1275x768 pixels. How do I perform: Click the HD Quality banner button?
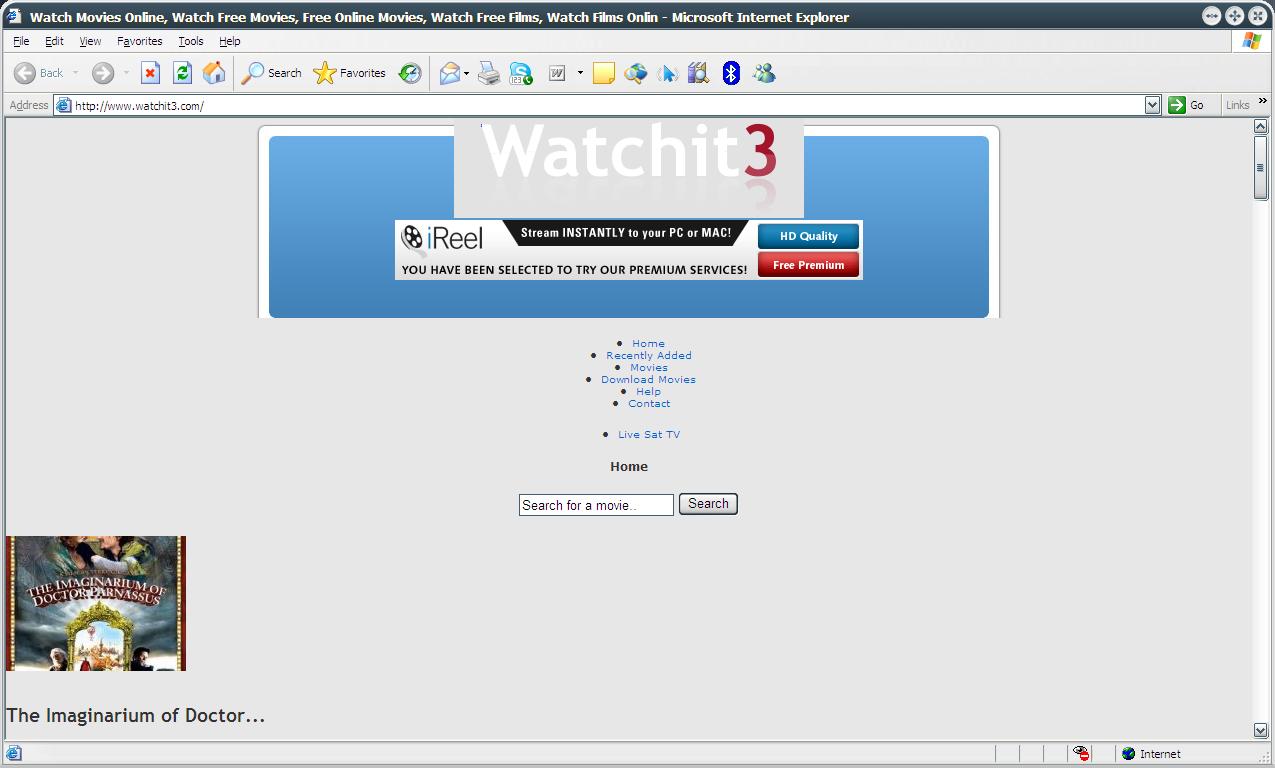pos(808,236)
